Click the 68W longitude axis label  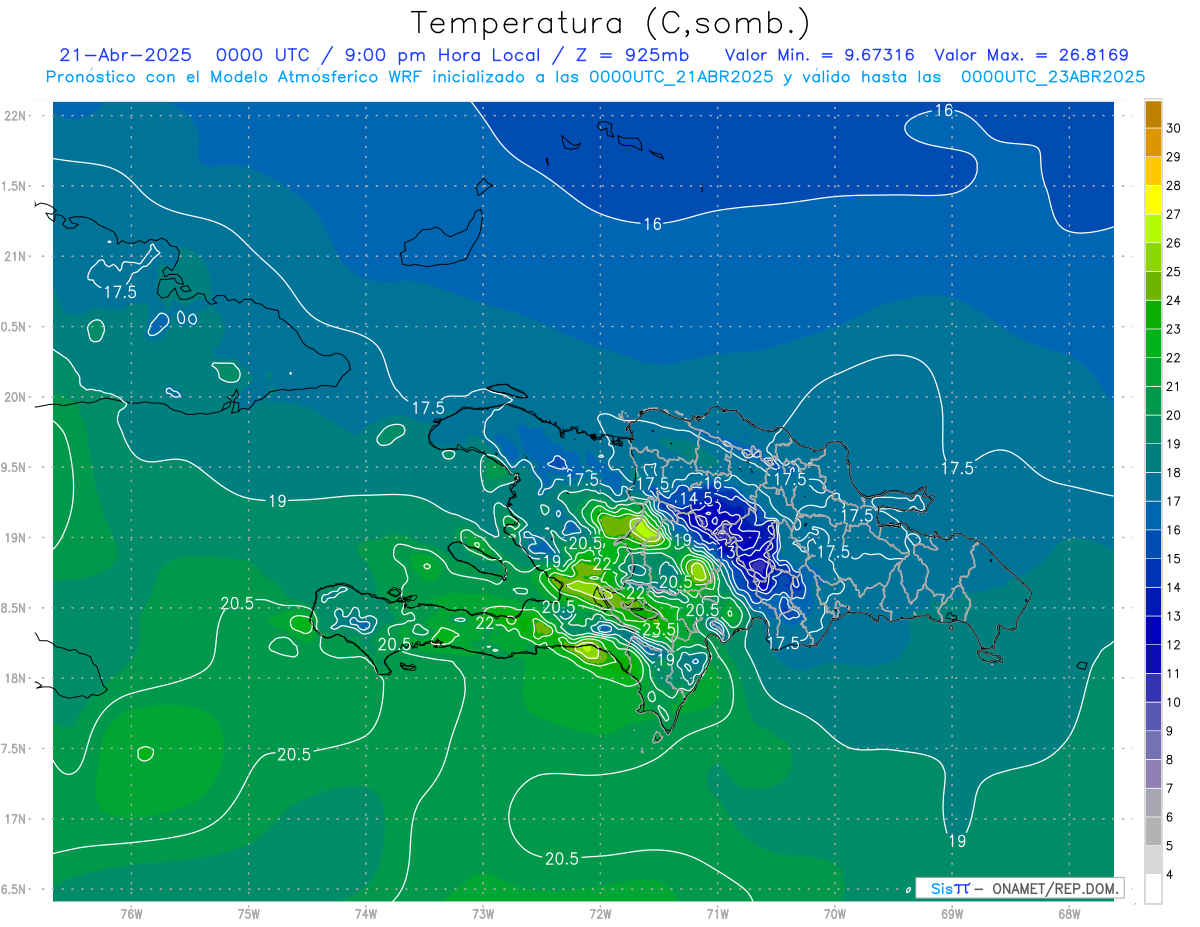(x=1069, y=913)
